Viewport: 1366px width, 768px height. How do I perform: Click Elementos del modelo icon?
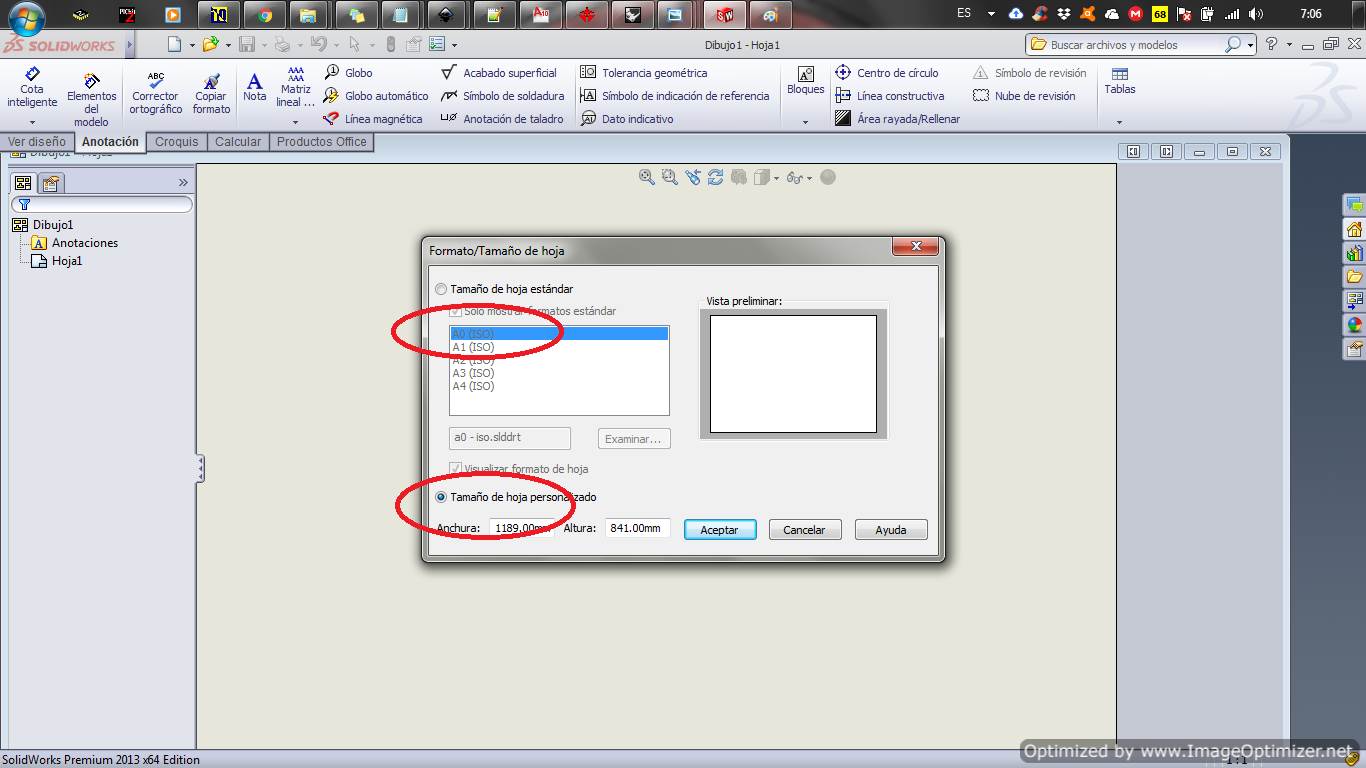click(91, 81)
